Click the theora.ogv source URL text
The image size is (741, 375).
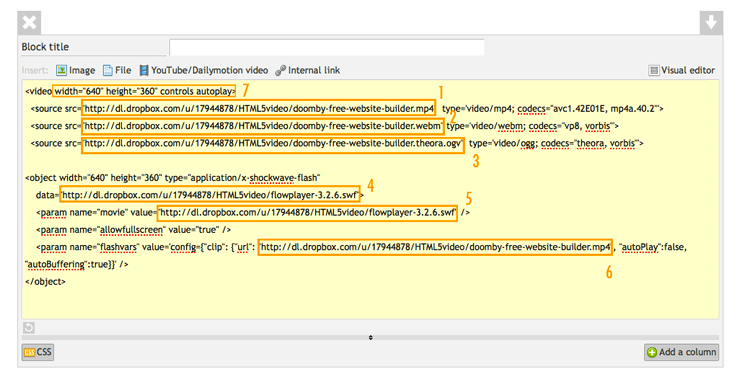pyautogui.click(x=273, y=144)
